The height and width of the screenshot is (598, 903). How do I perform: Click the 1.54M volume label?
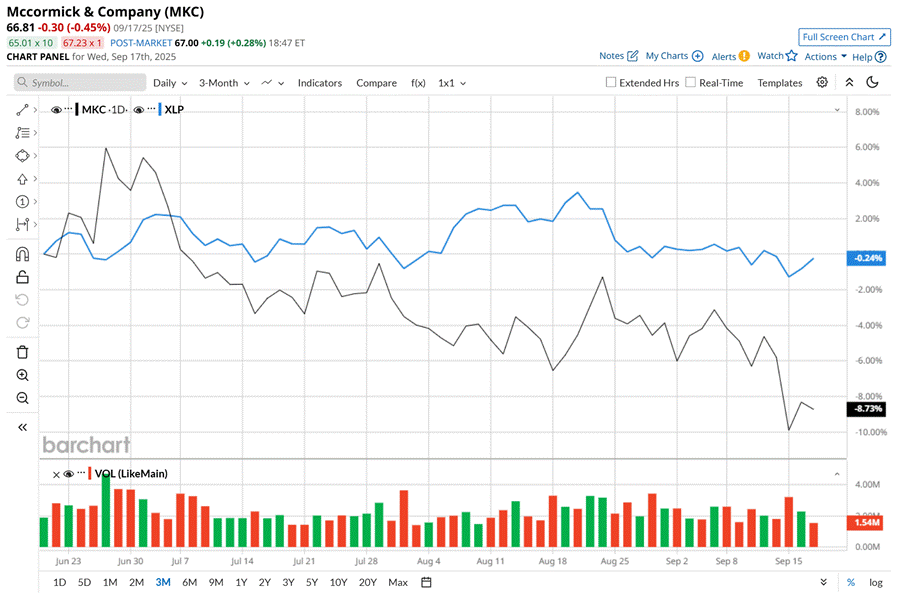866,523
